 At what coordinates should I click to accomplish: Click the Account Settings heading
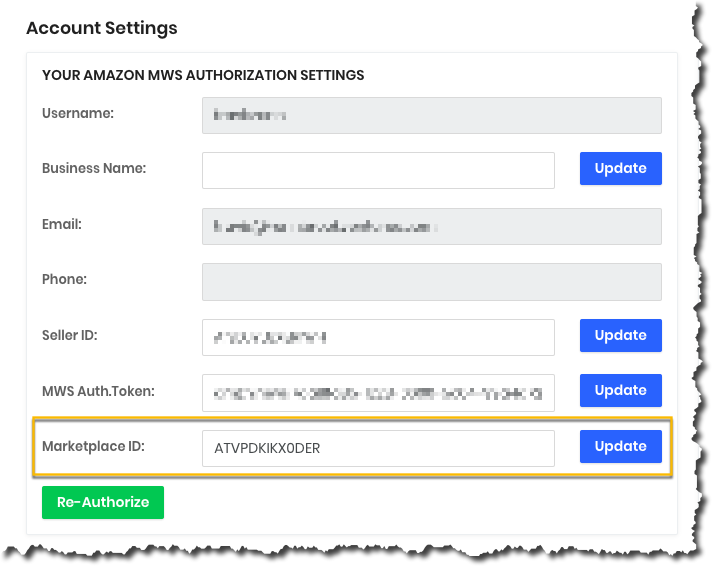click(x=101, y=28)
